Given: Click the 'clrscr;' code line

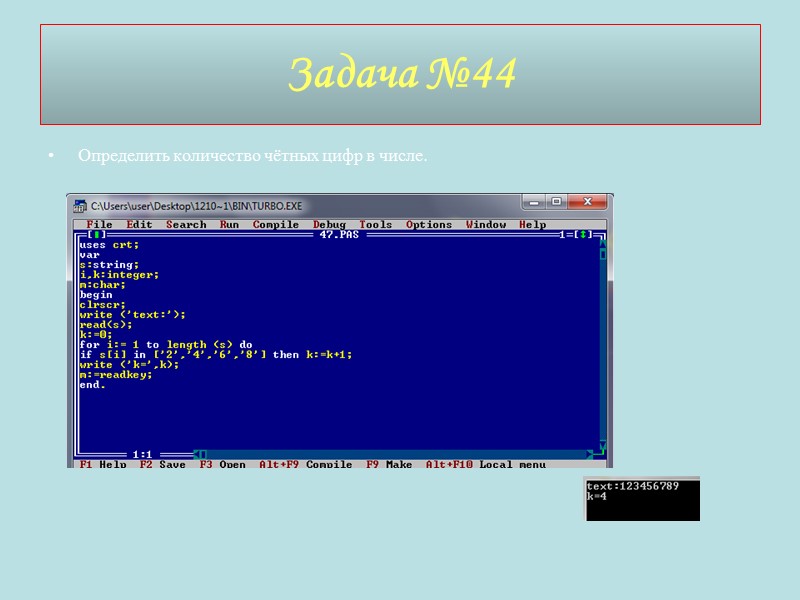Looking at the screenshot, I should coord(103,305).
